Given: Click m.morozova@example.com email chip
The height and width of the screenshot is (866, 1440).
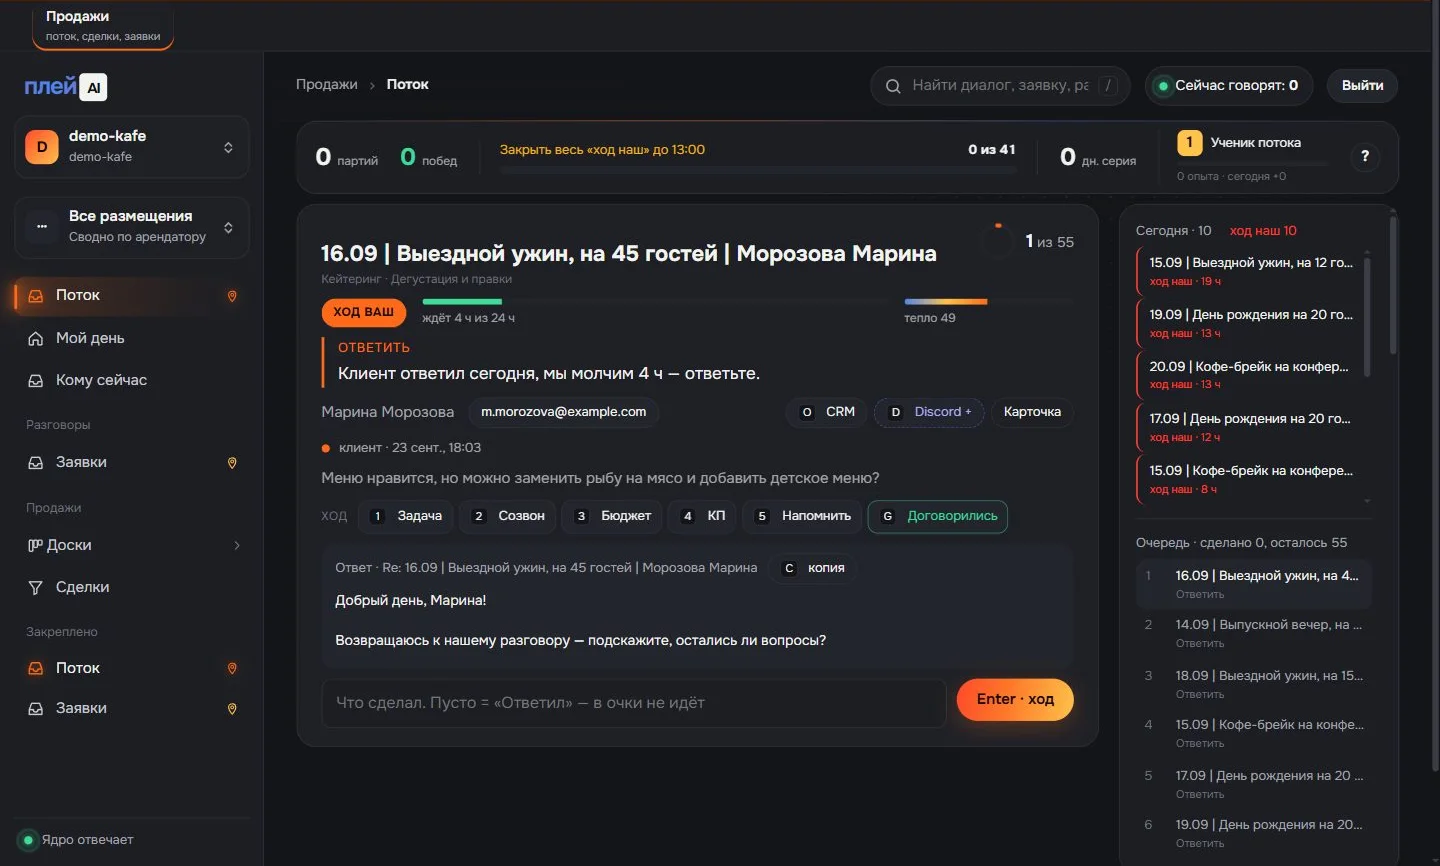Looking at the screenshot, I should (x=563, y=412).
